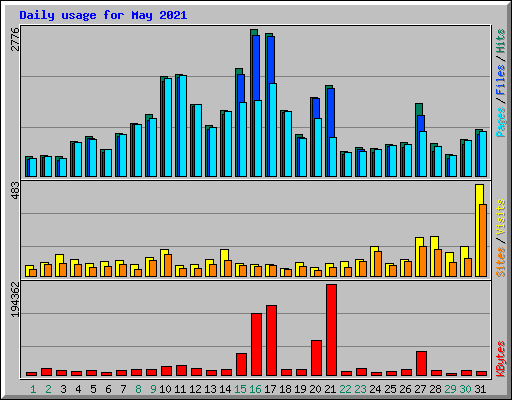The width and height of the screenshot is (512, 400).
Task: Click day 18 on the x-axis
Action: (x=285, y=389)
